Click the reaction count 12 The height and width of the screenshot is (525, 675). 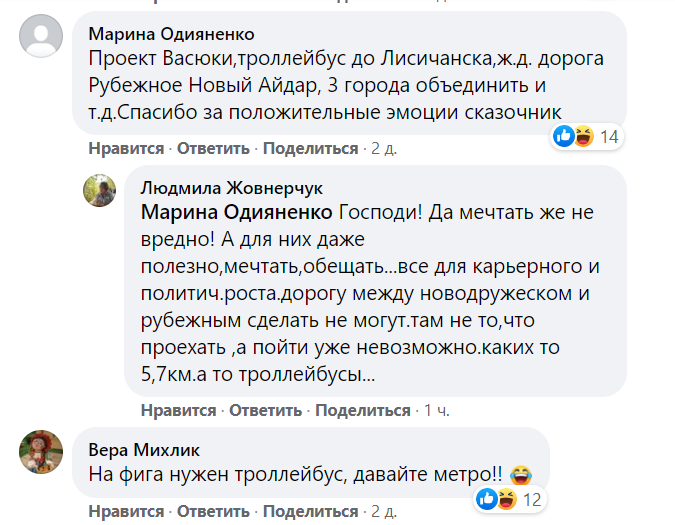pos(533,498)
